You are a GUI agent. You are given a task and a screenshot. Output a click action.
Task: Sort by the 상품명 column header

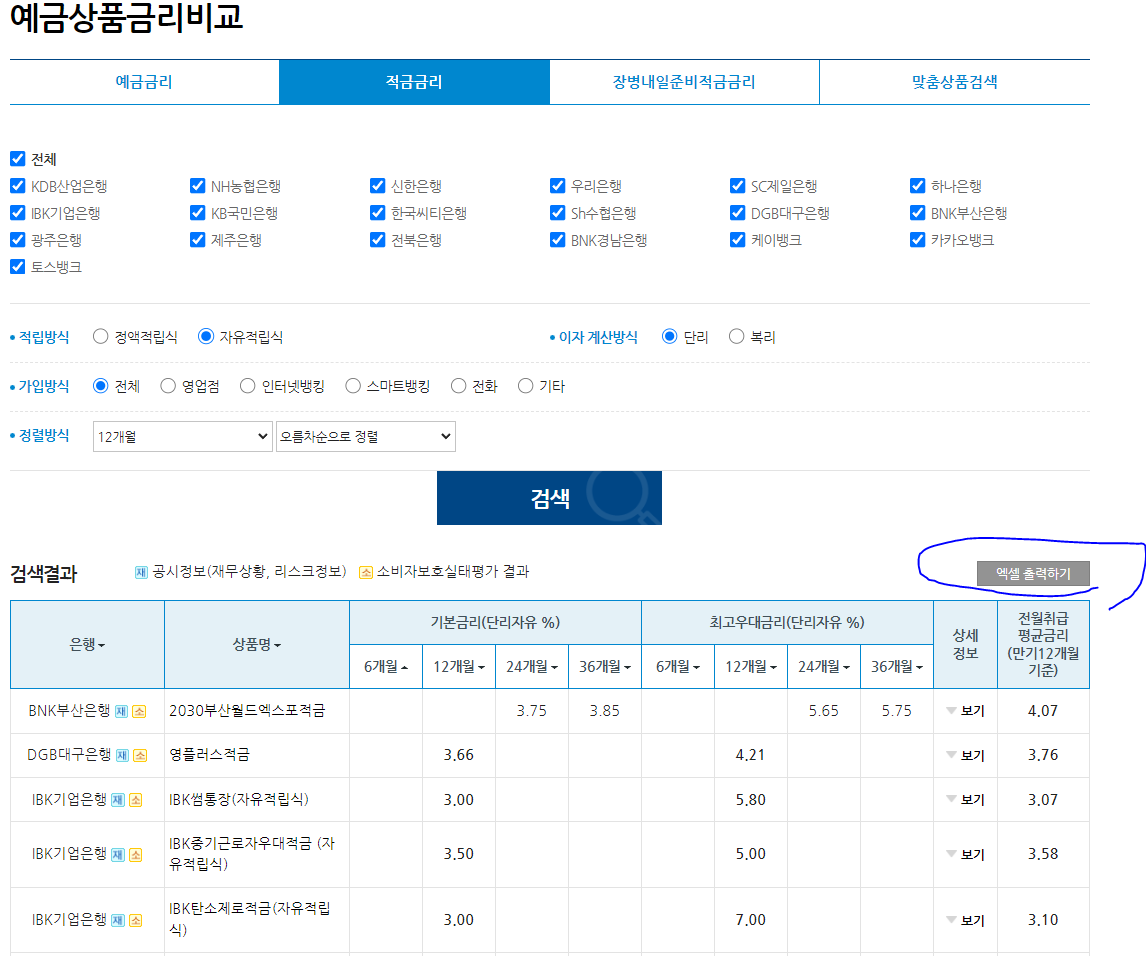257,645
